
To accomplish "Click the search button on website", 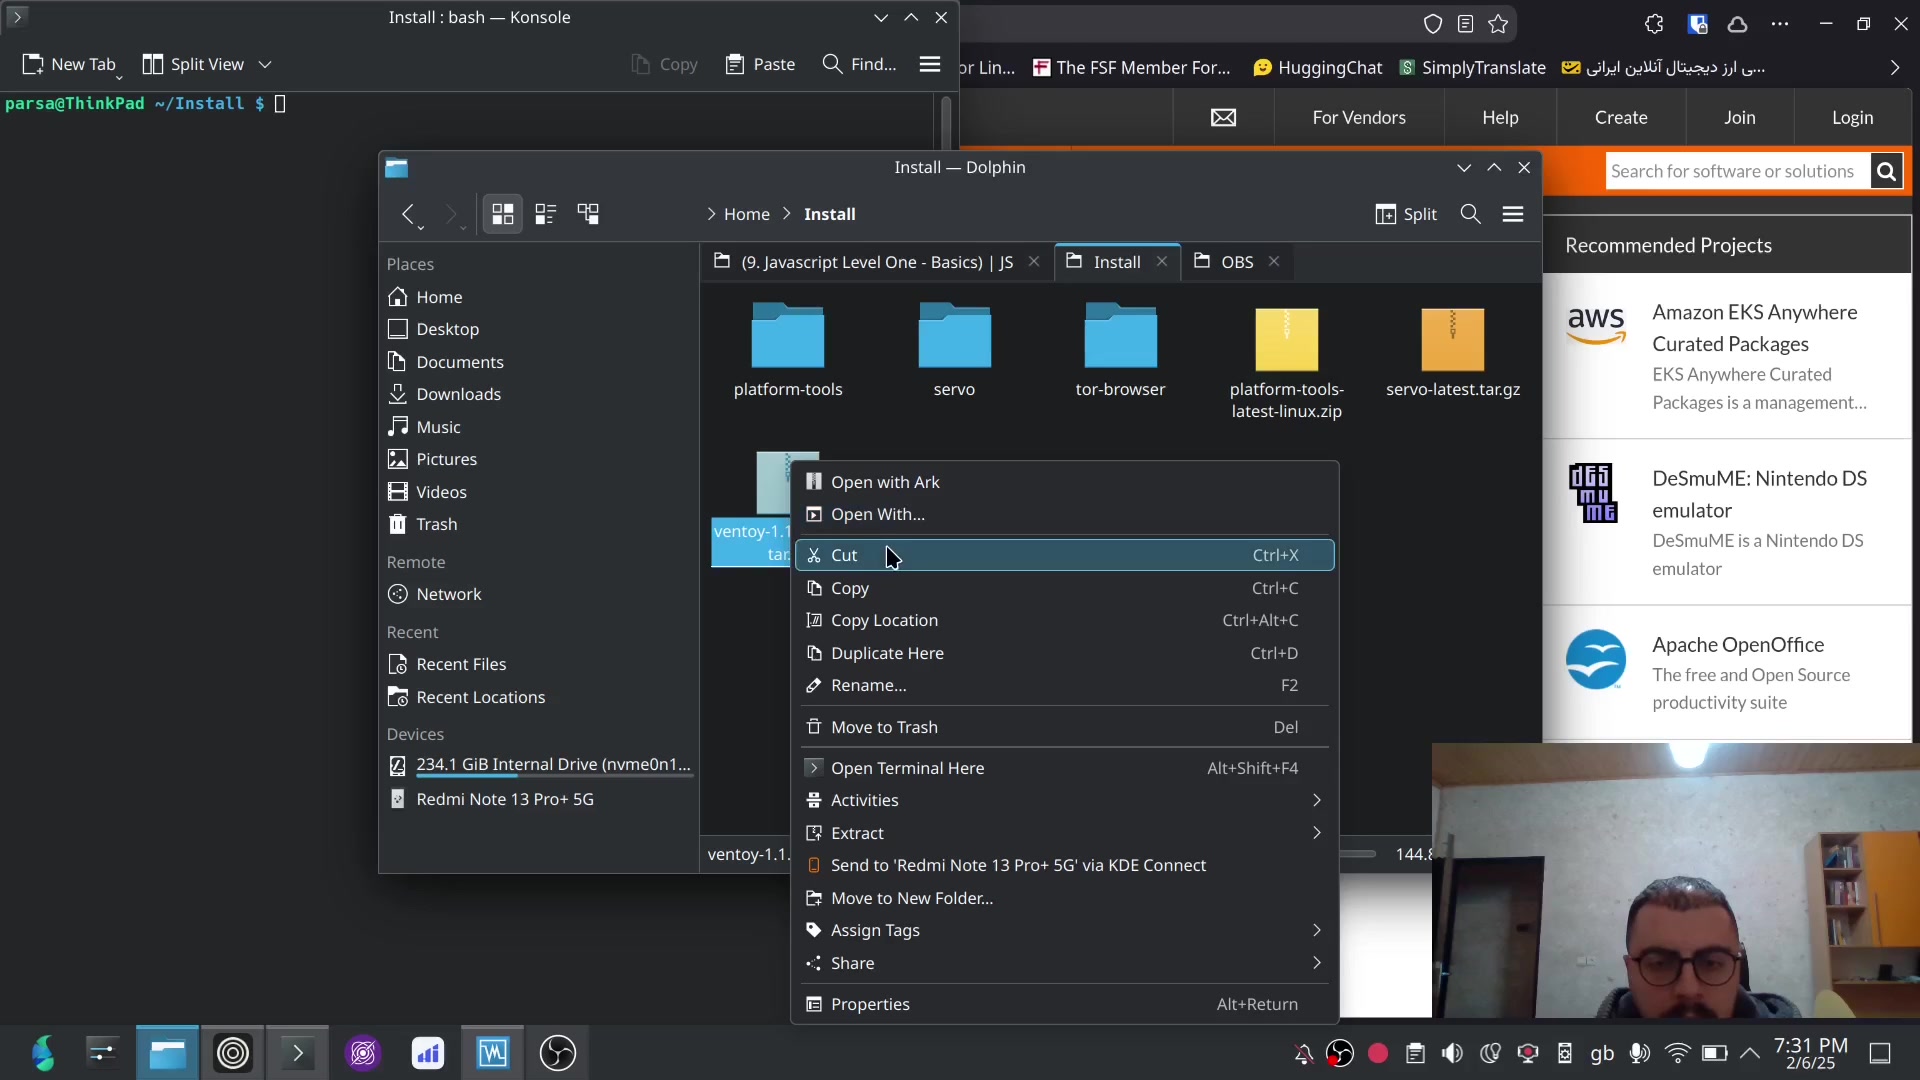I will click(x=1885, y=172).
